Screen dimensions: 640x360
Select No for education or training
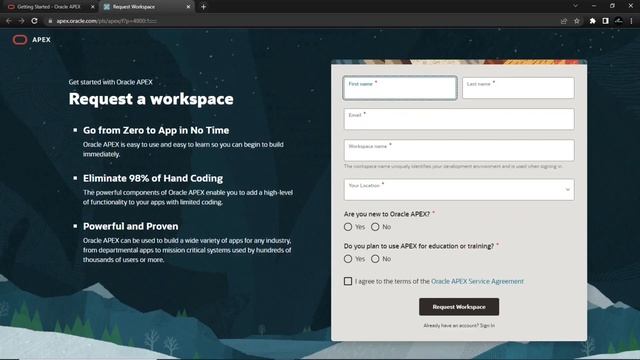375,259
